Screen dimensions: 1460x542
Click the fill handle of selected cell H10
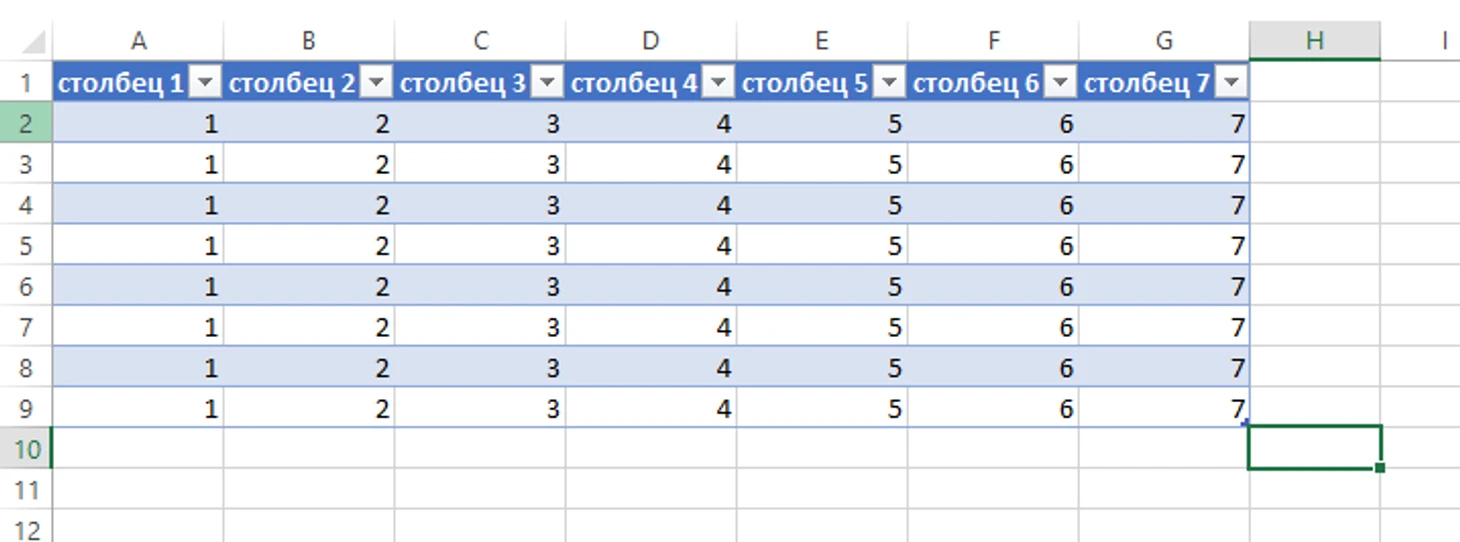1380,467
